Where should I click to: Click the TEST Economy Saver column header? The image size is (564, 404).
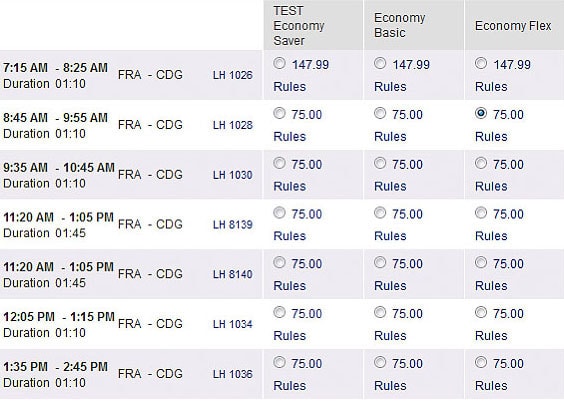click(x=299, y=26)
